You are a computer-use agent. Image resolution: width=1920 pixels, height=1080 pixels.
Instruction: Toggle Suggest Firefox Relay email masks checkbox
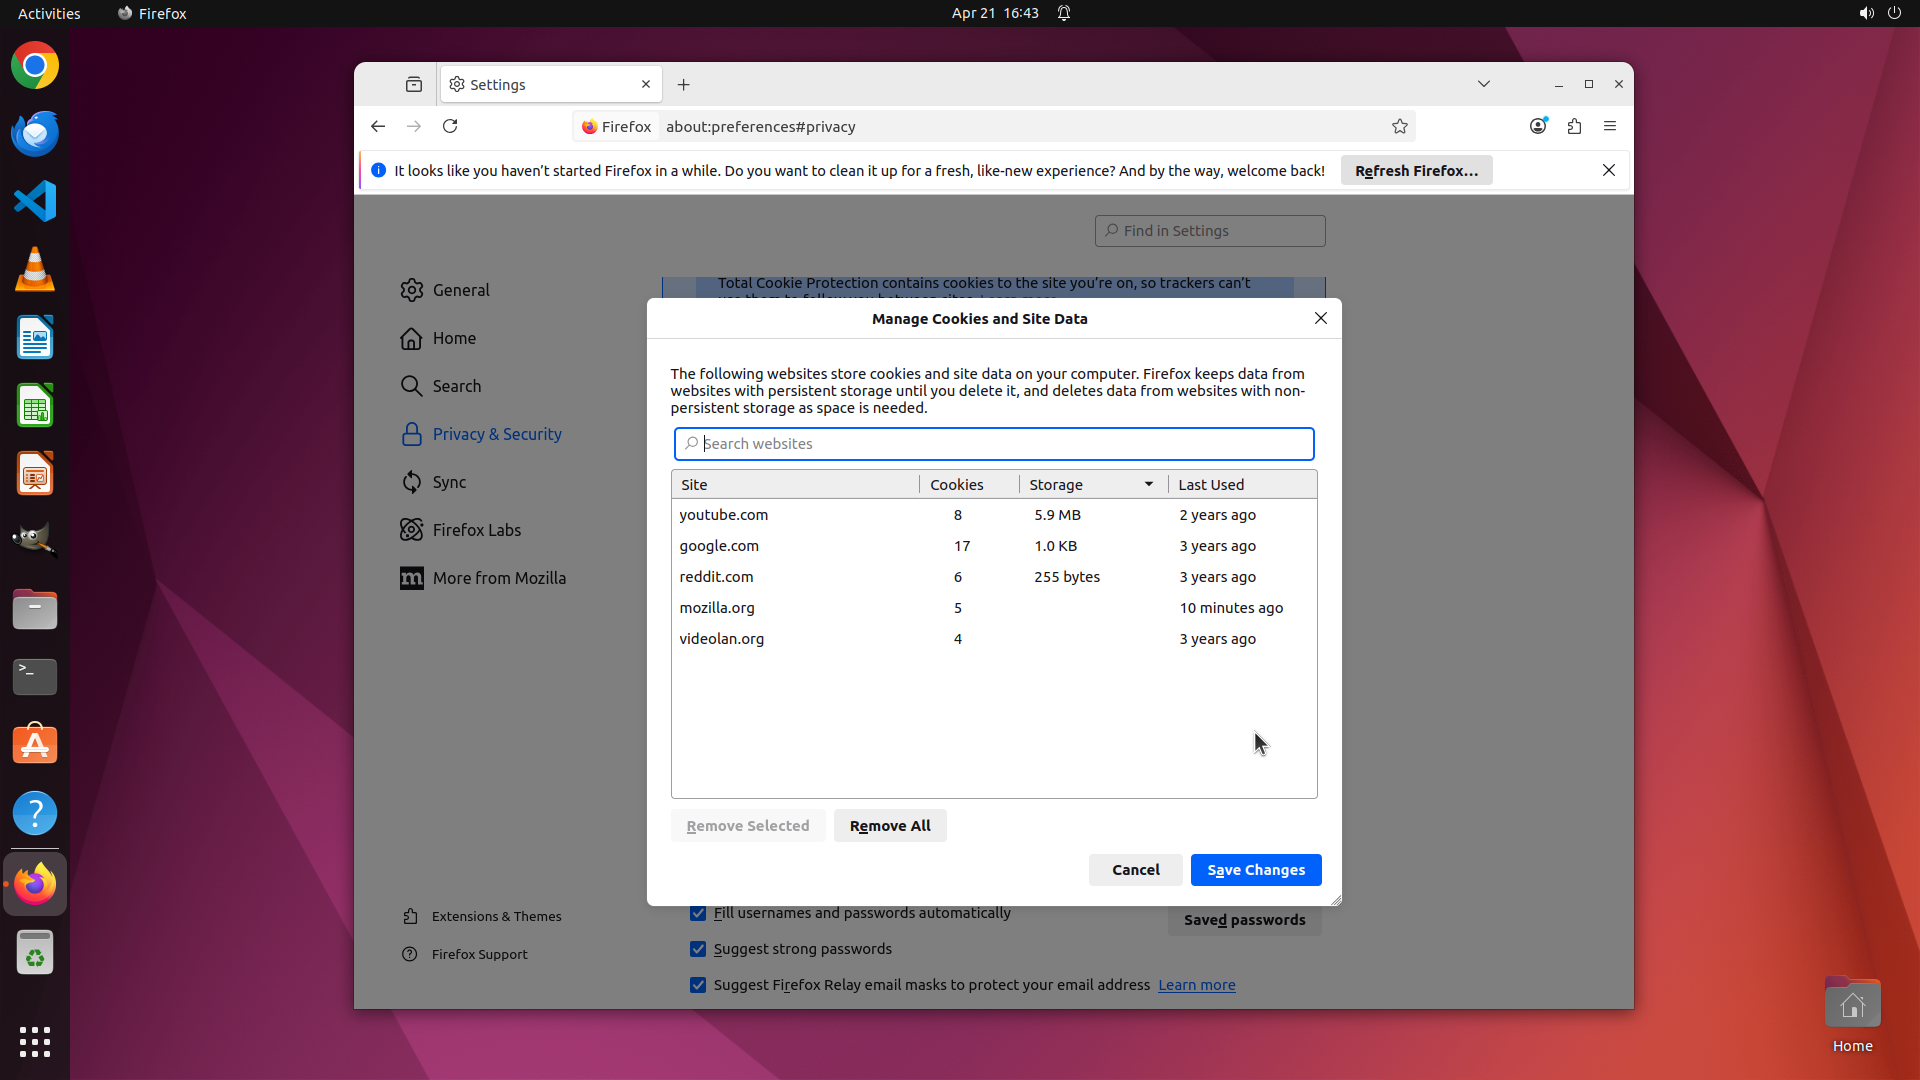click(x=698, y=985)
